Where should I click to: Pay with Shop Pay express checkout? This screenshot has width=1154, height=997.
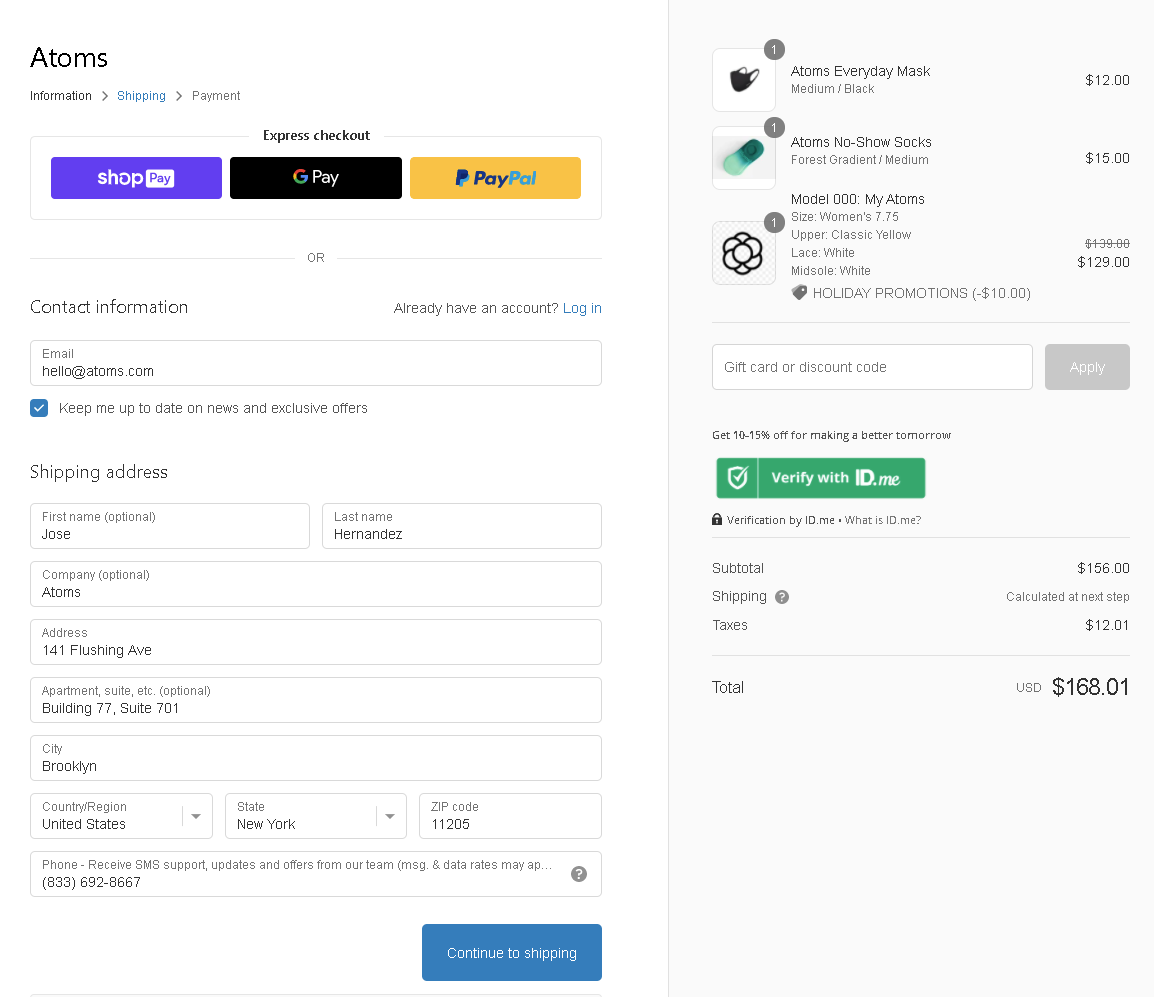[136, 178]
